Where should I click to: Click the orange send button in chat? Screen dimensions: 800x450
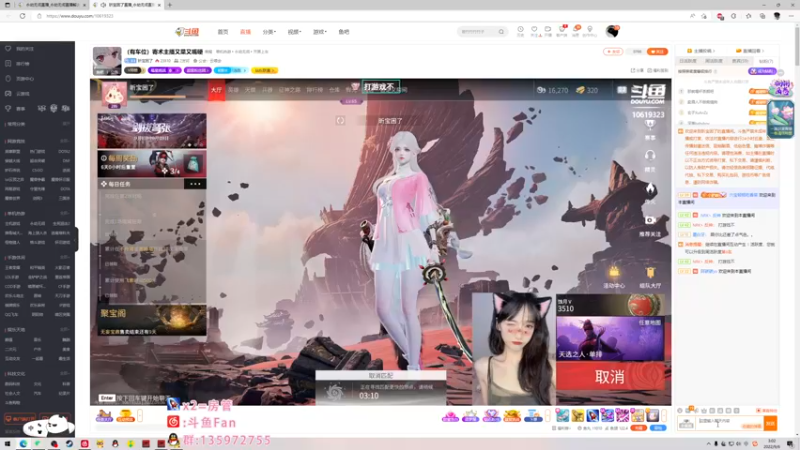coord(770,423)
